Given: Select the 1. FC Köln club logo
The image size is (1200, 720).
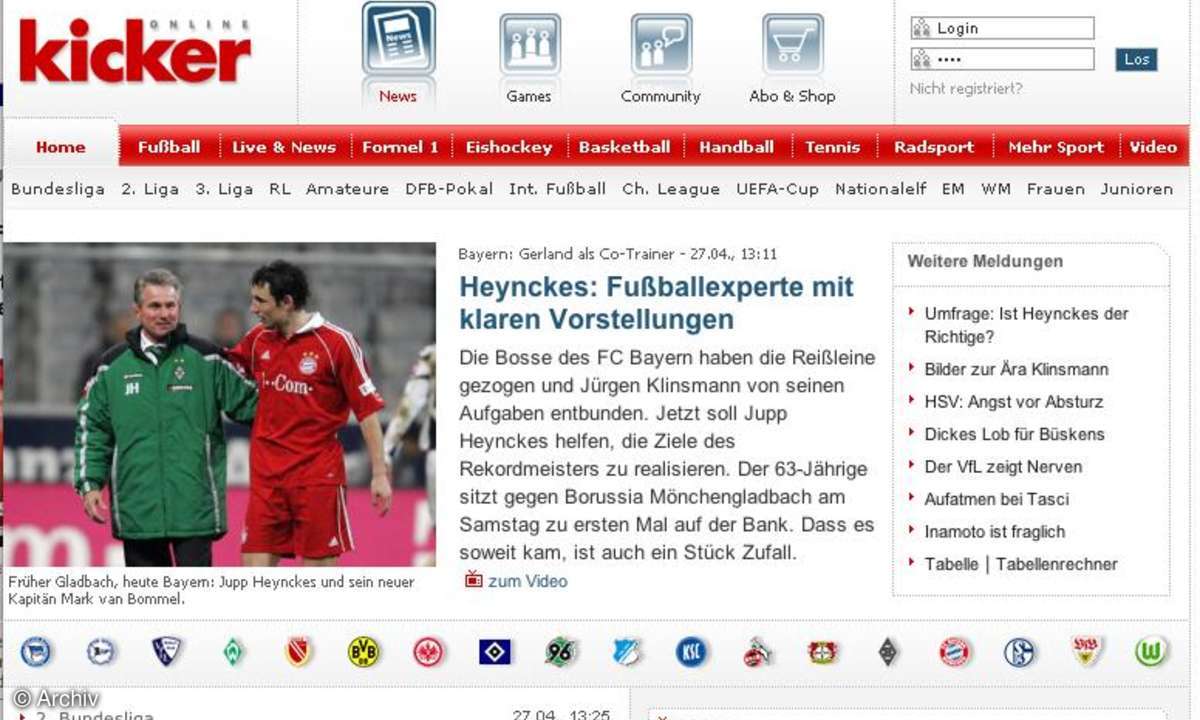Looking at the screenshot, I should coord(757,652).
